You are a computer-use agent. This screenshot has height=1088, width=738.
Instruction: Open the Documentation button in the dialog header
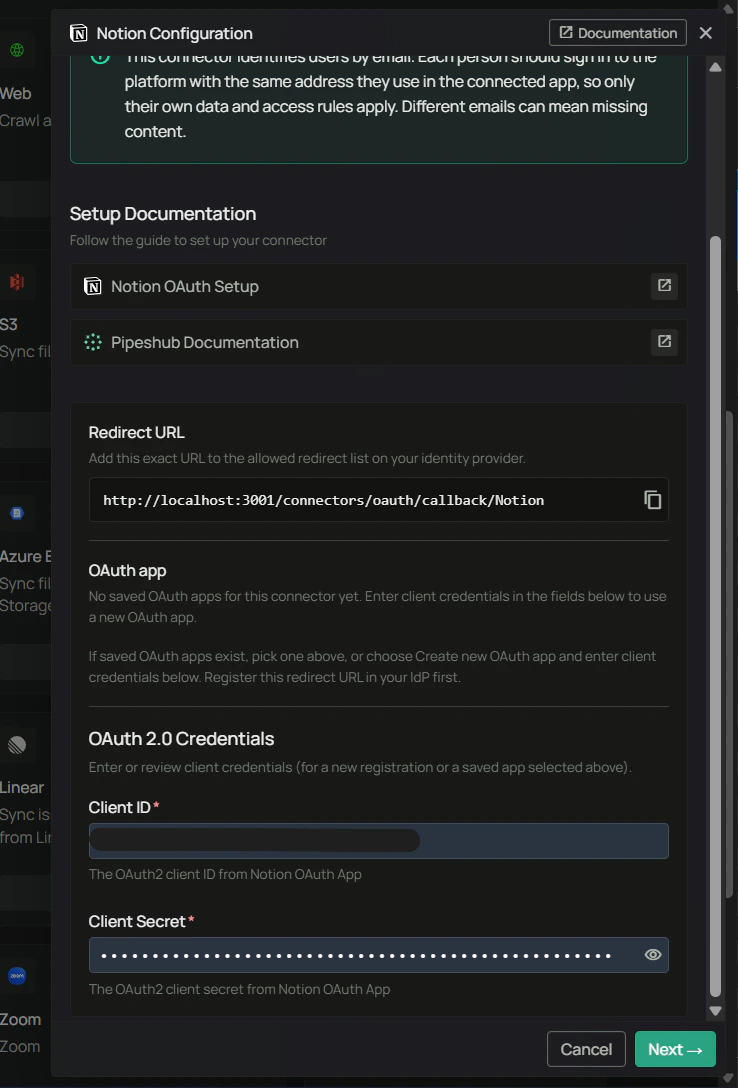click(x=617, y=33)
